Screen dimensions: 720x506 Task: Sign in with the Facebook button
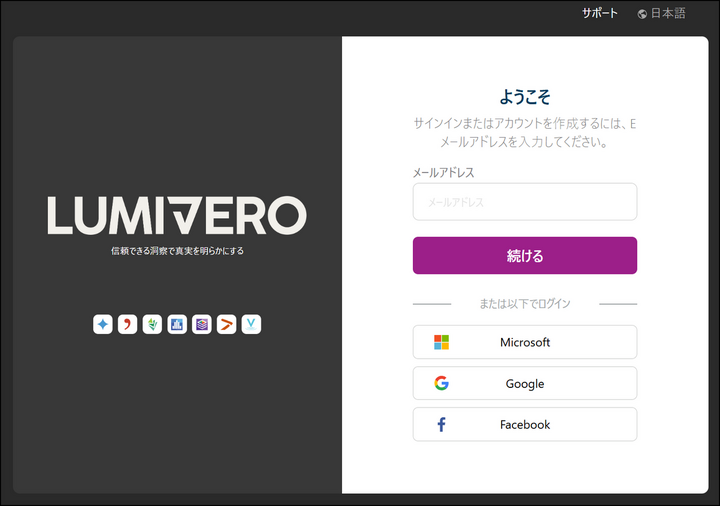coord(524,425)
